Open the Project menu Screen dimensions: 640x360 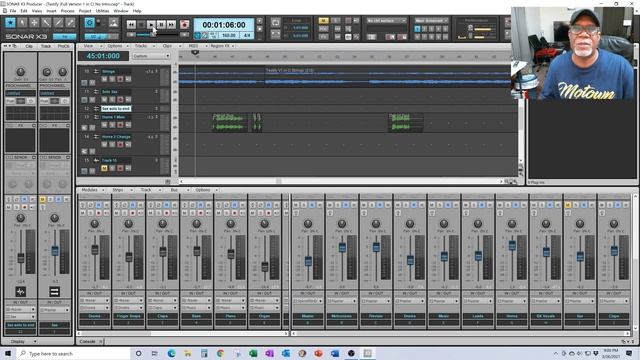(85, 11)
